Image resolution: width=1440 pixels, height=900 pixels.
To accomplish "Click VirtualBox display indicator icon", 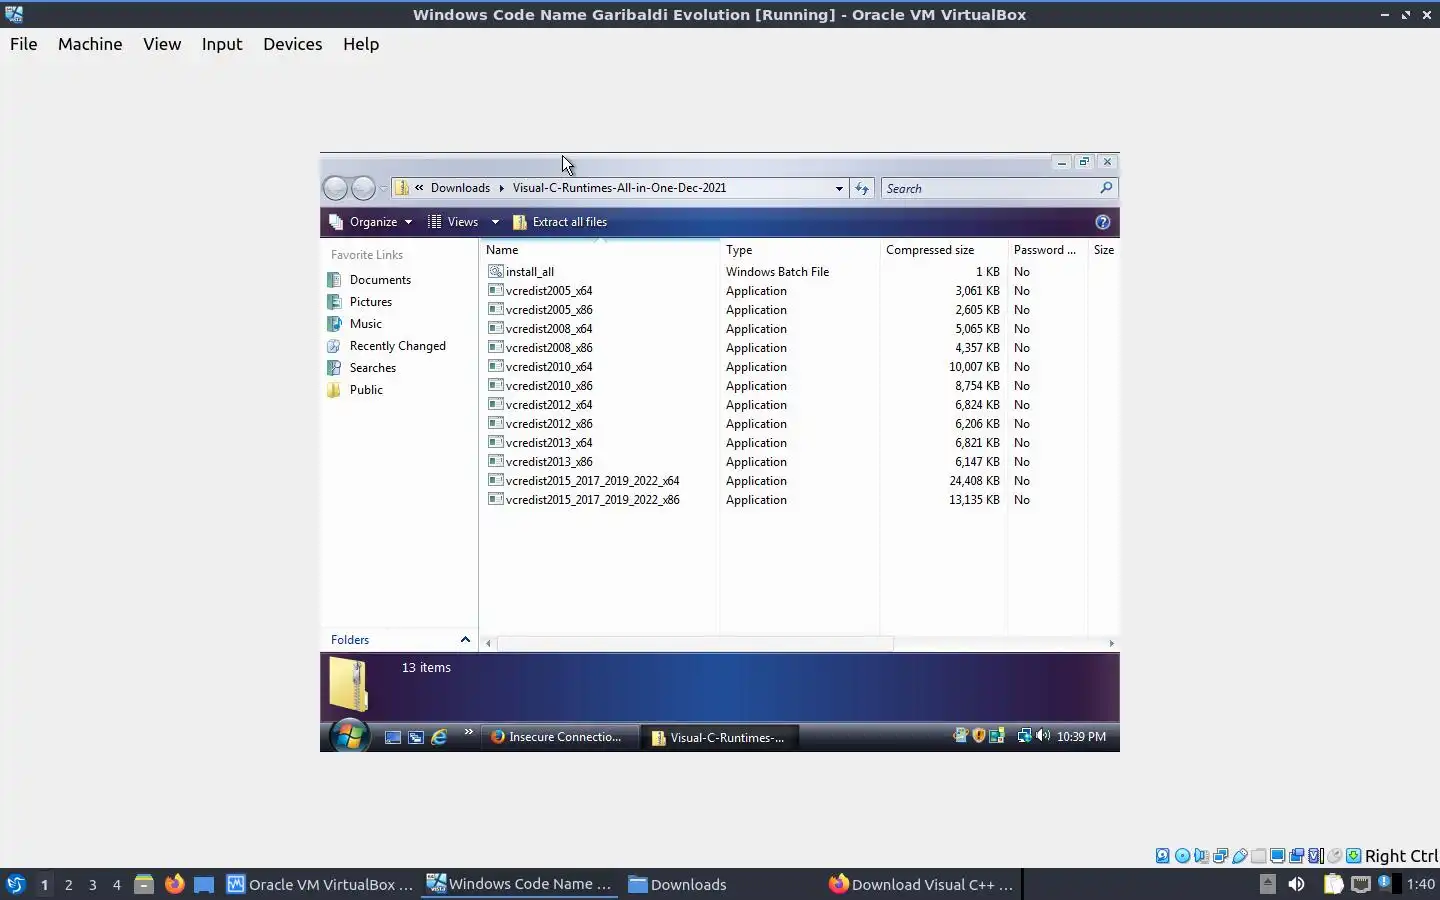I will (x=1277, y=856).
